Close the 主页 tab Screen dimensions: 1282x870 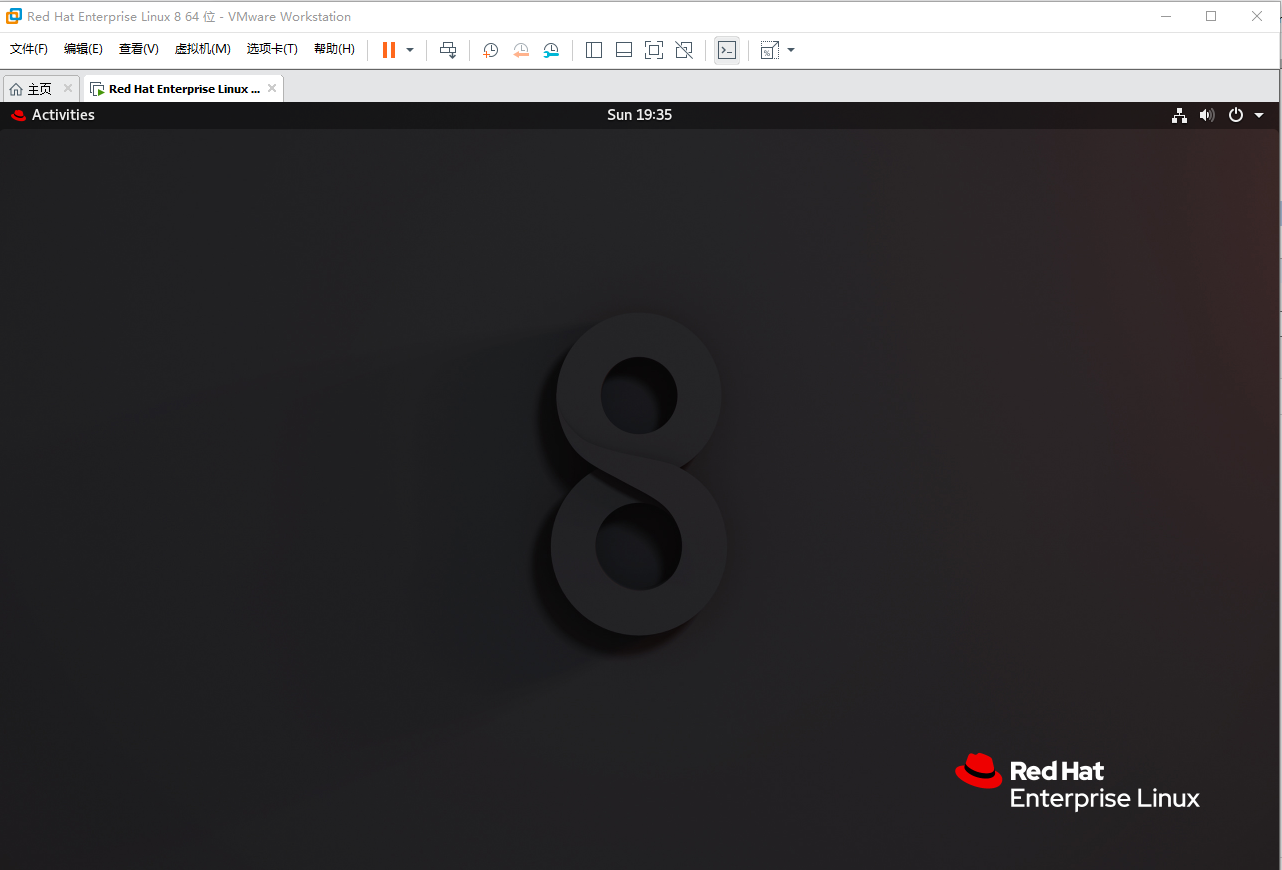[x=68, y=88]
